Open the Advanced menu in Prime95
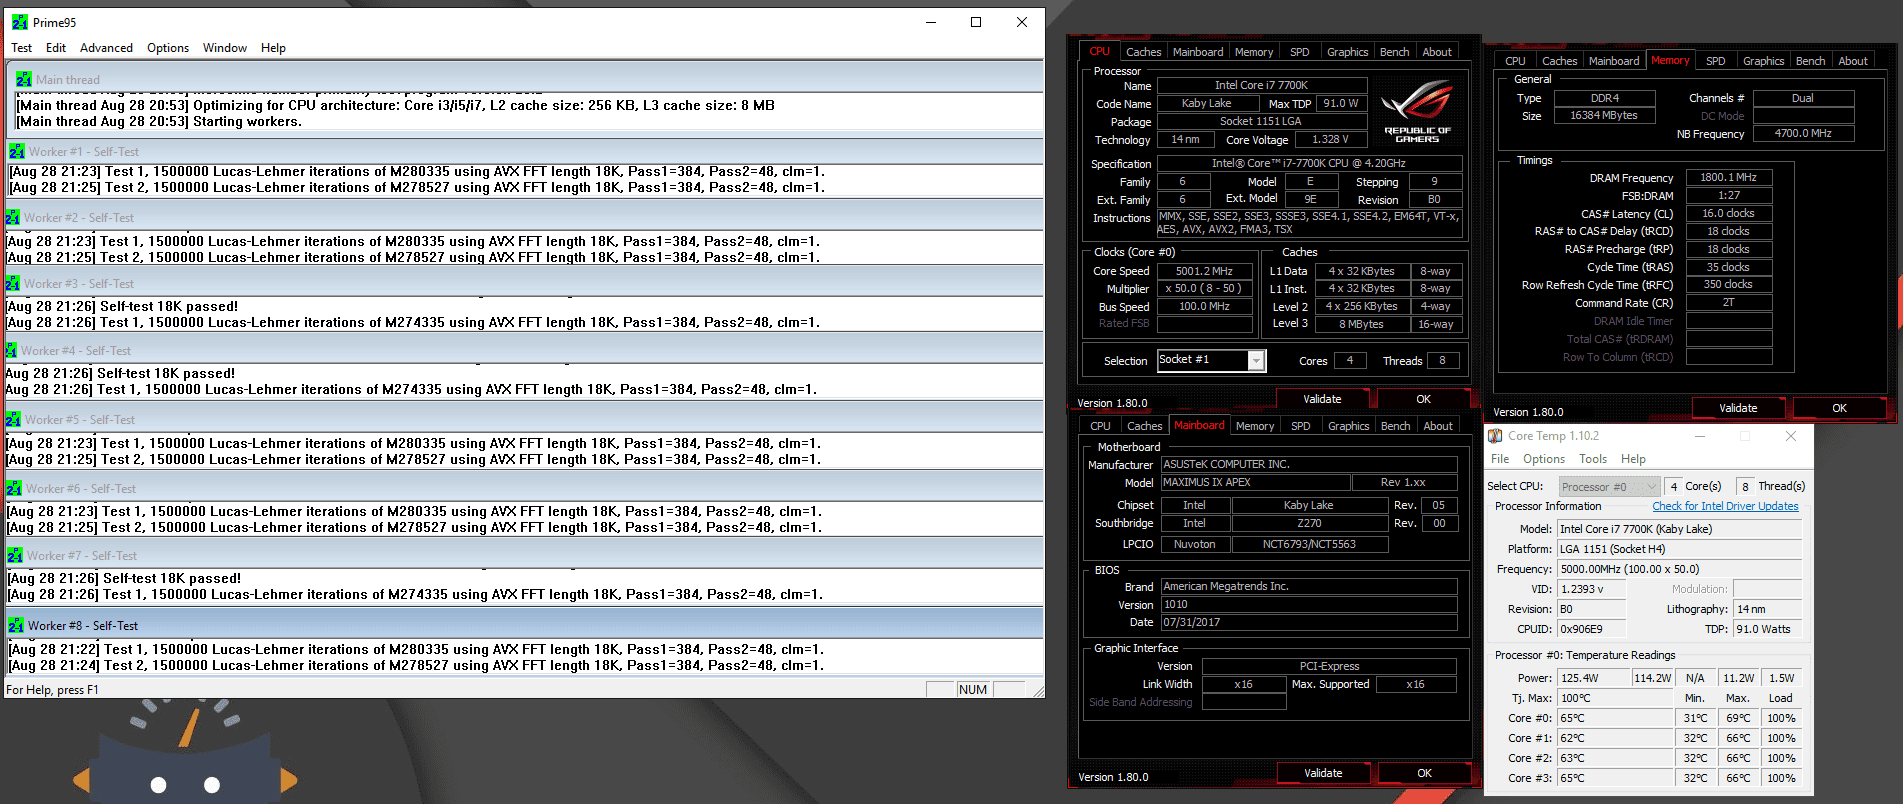The height and width of the screenshot is (804, 1903). click(x=106, y=48)
